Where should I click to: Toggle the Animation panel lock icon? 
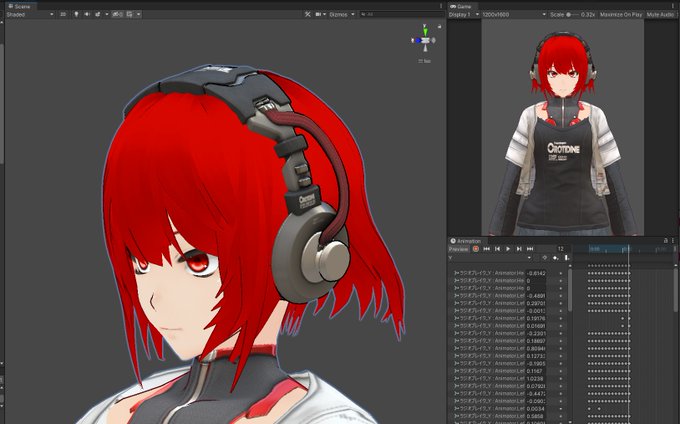pyautogui.click(x=666, y=240)
